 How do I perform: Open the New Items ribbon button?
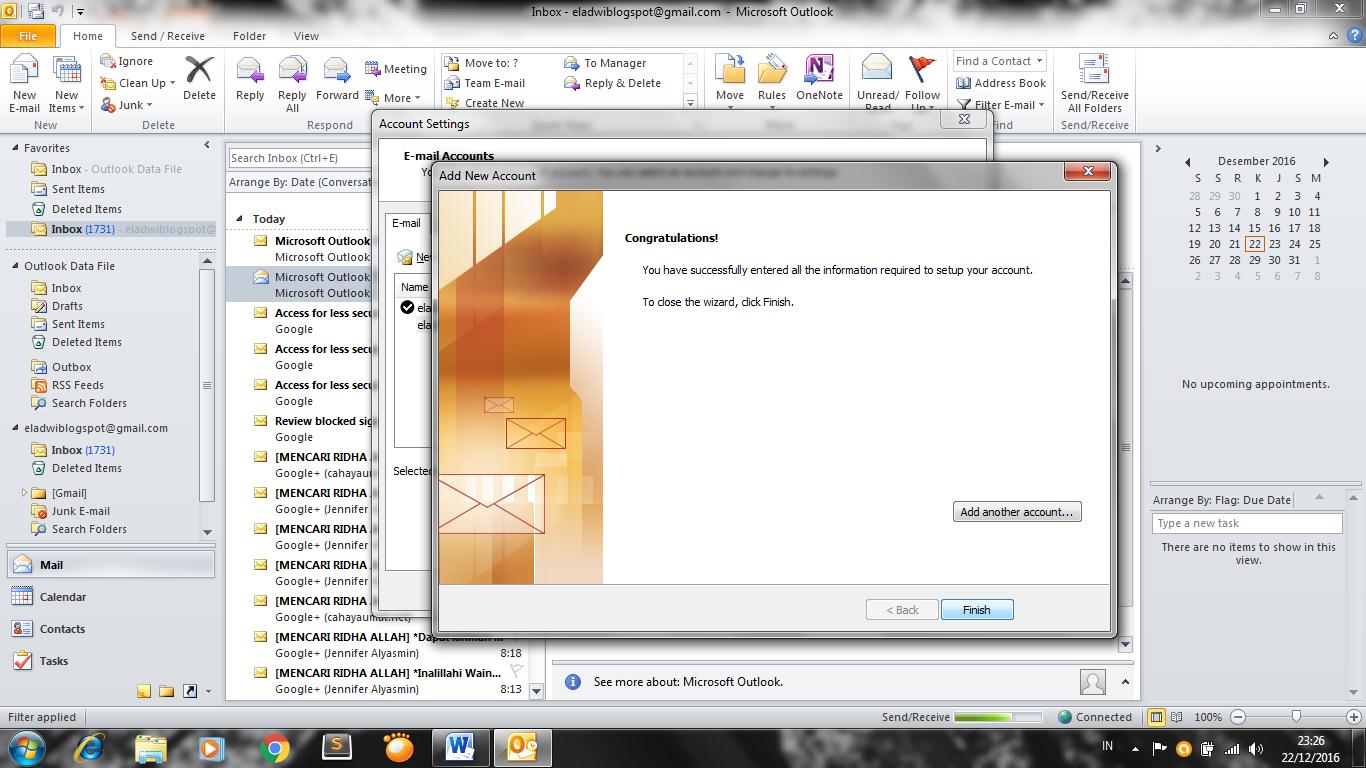point(67,85)
